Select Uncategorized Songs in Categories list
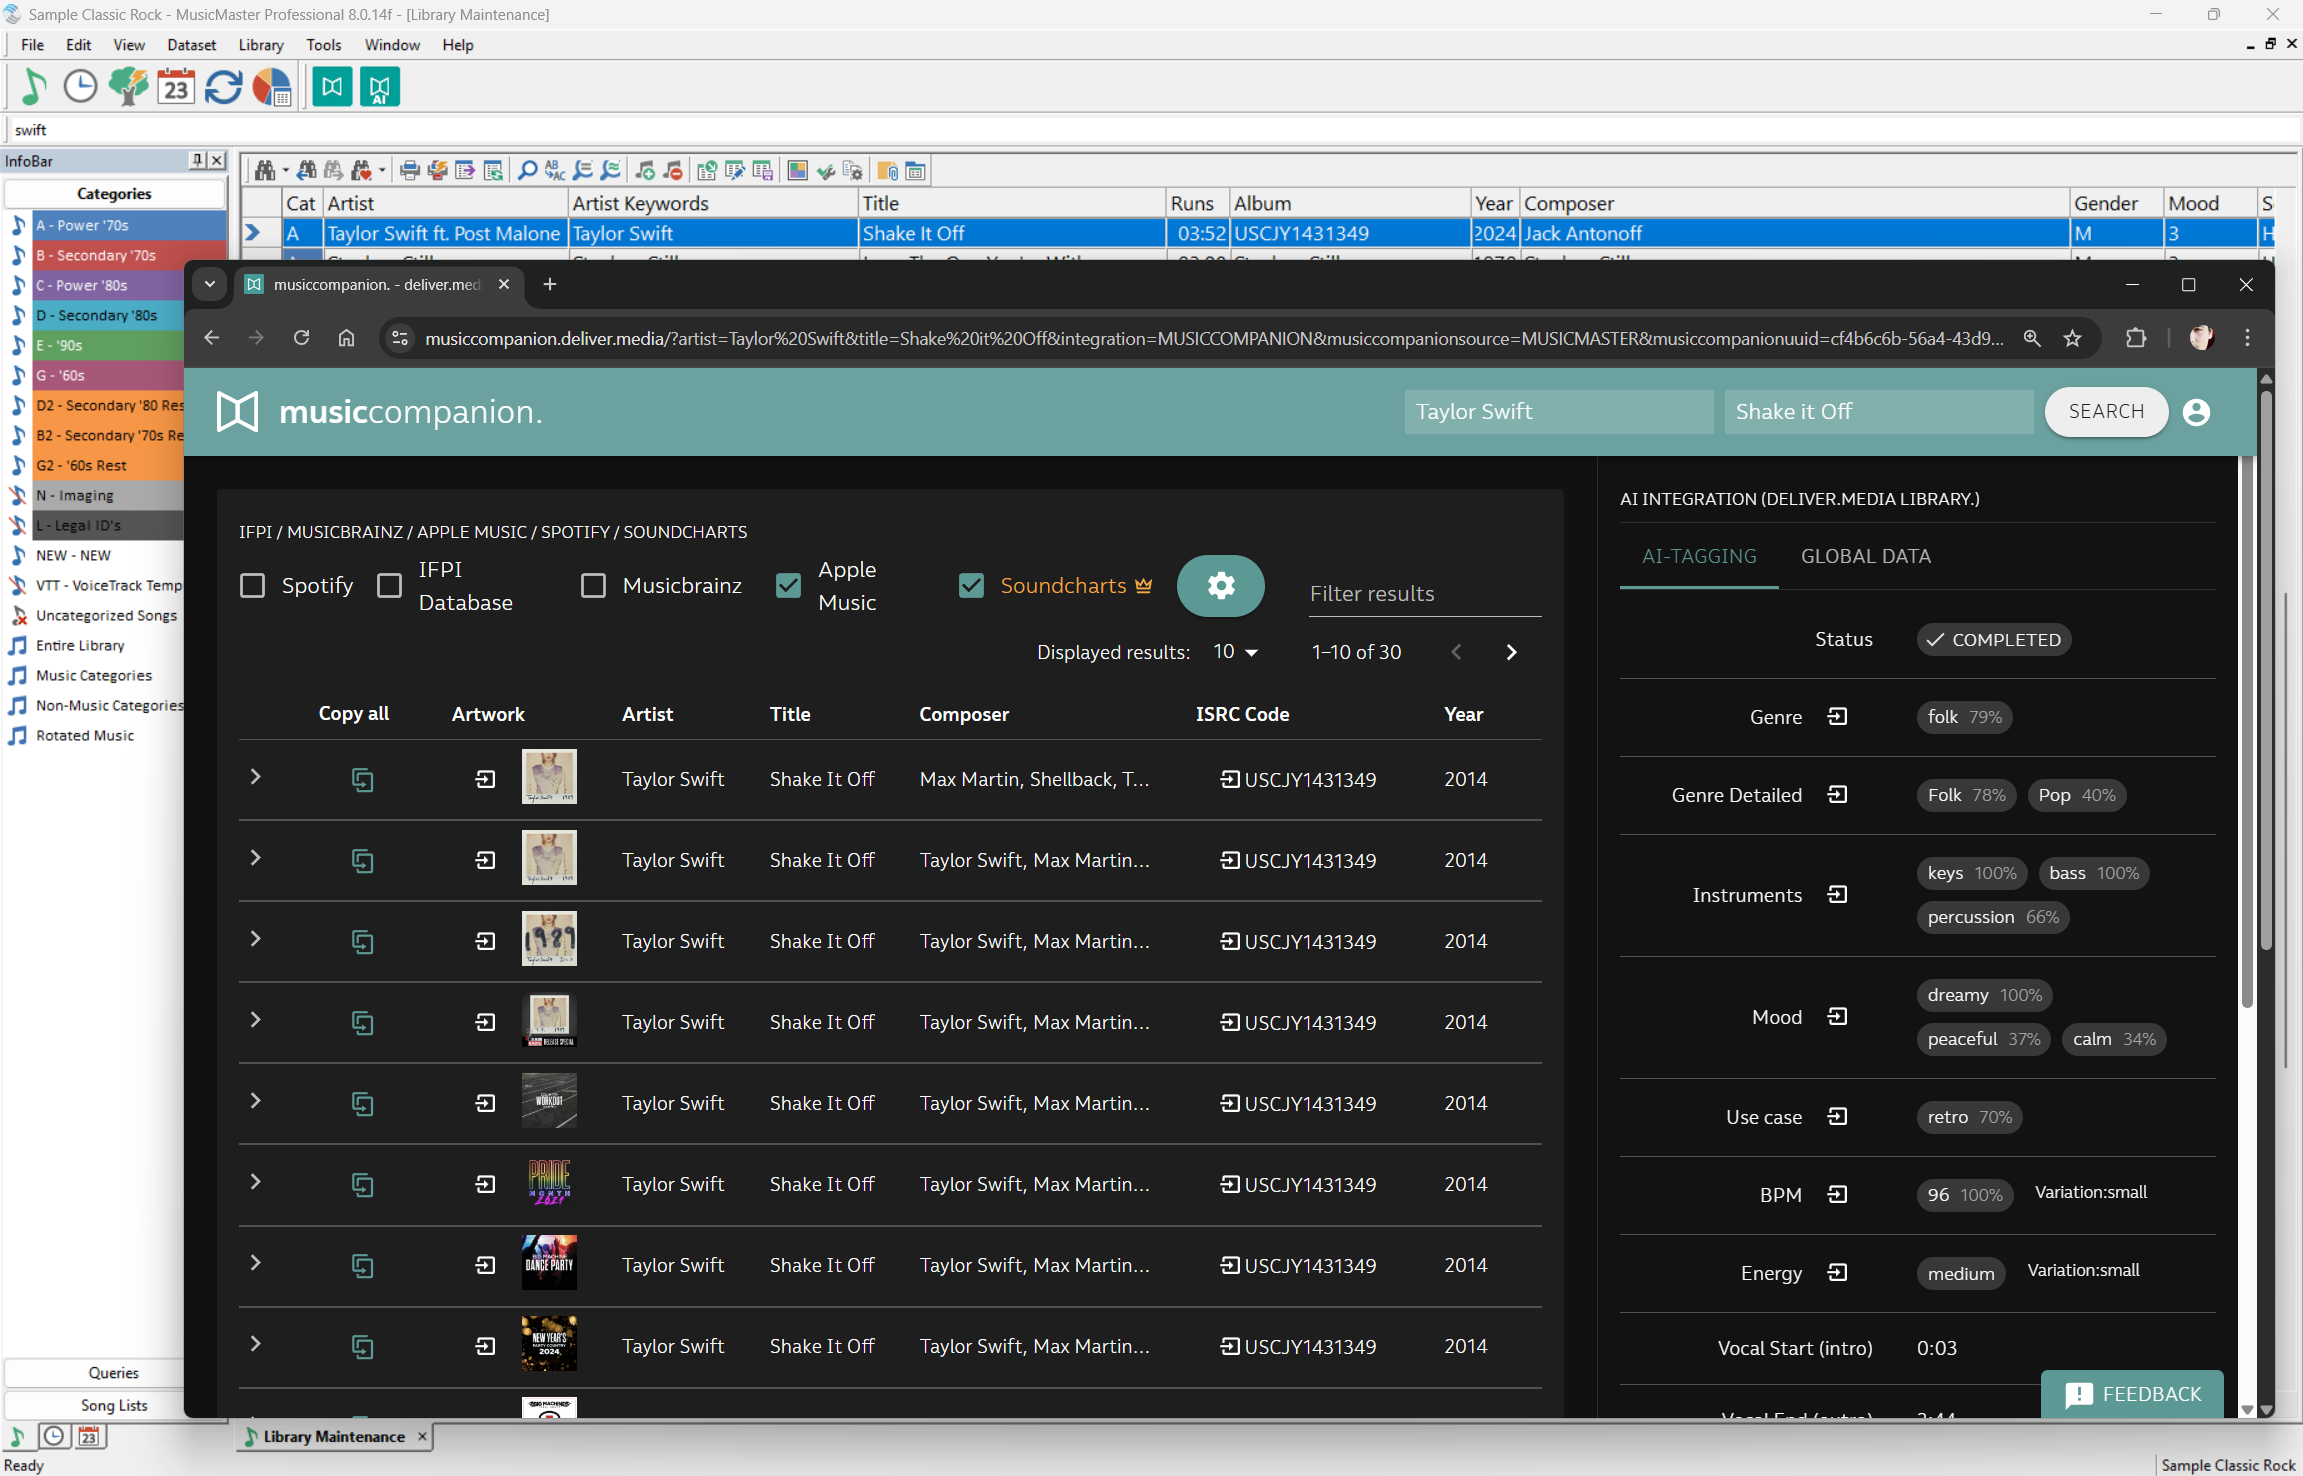The height and width of the screenshot is (1476, 2303). pyautogui.click(x=106, y=616)
